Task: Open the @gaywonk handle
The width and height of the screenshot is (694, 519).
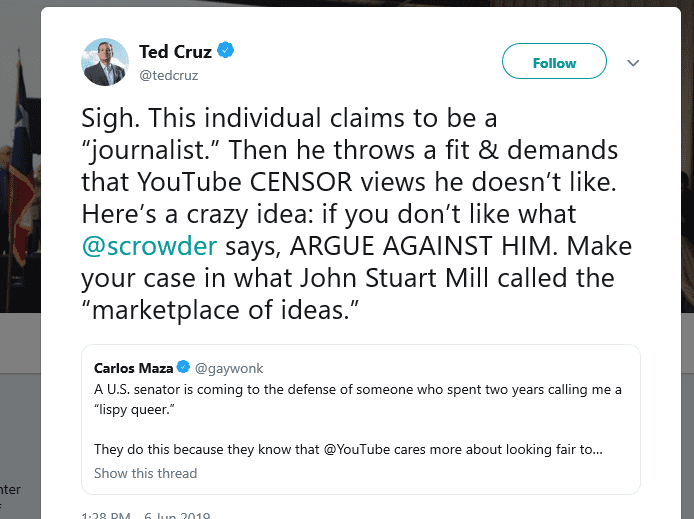Action: 226,367
